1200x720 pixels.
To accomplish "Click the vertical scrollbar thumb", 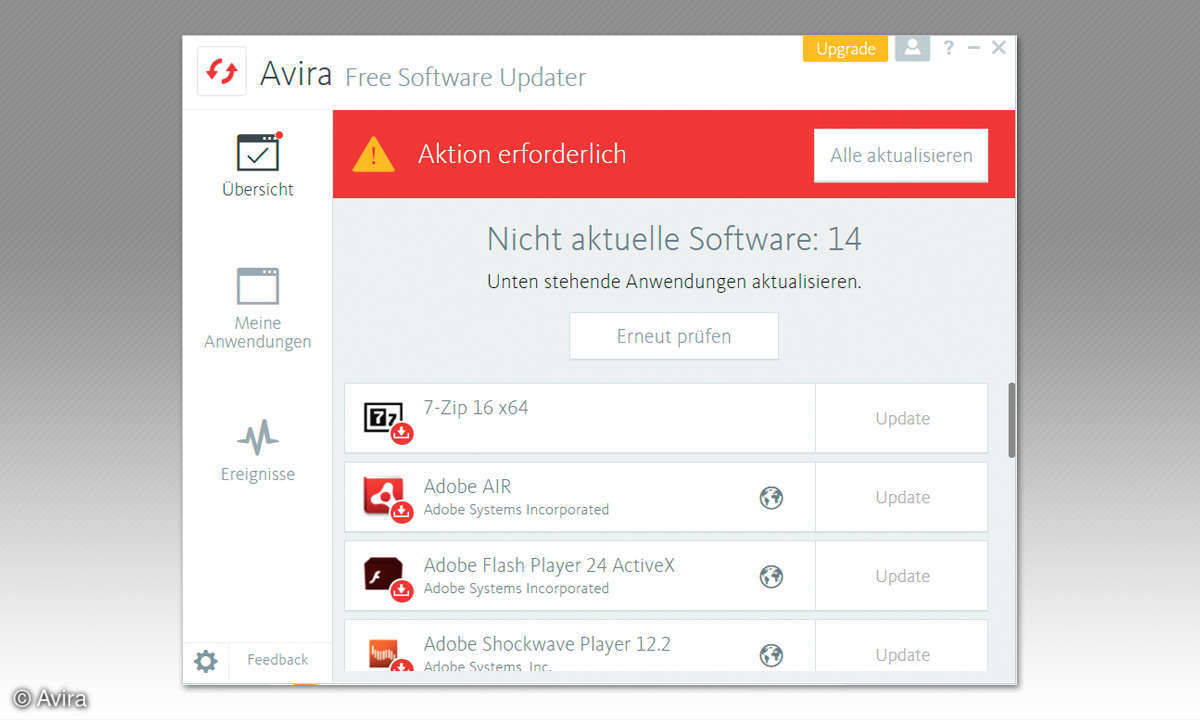I will (x=1011, y=420).
